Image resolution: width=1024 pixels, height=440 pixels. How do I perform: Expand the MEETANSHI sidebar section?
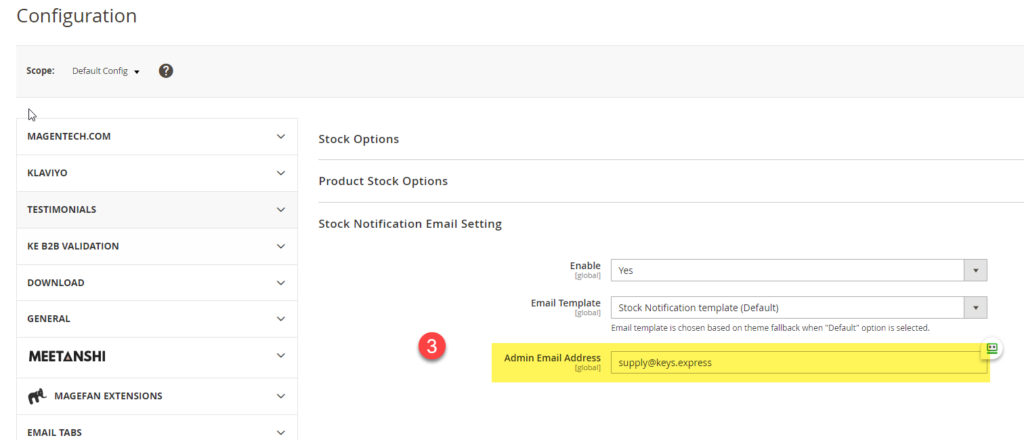point(157,356)
